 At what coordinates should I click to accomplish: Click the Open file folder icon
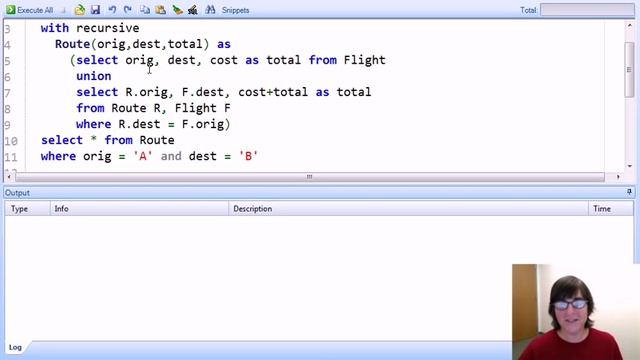click(80, 10)
